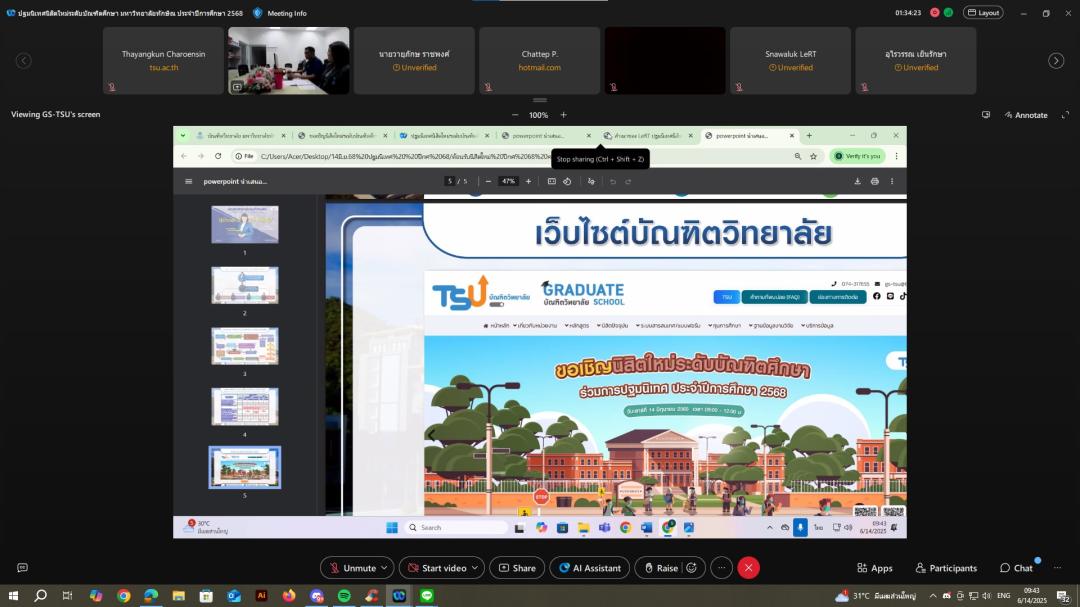Zoom in the shared content view
Screen dimensions: 1080x607
[563, 115]
